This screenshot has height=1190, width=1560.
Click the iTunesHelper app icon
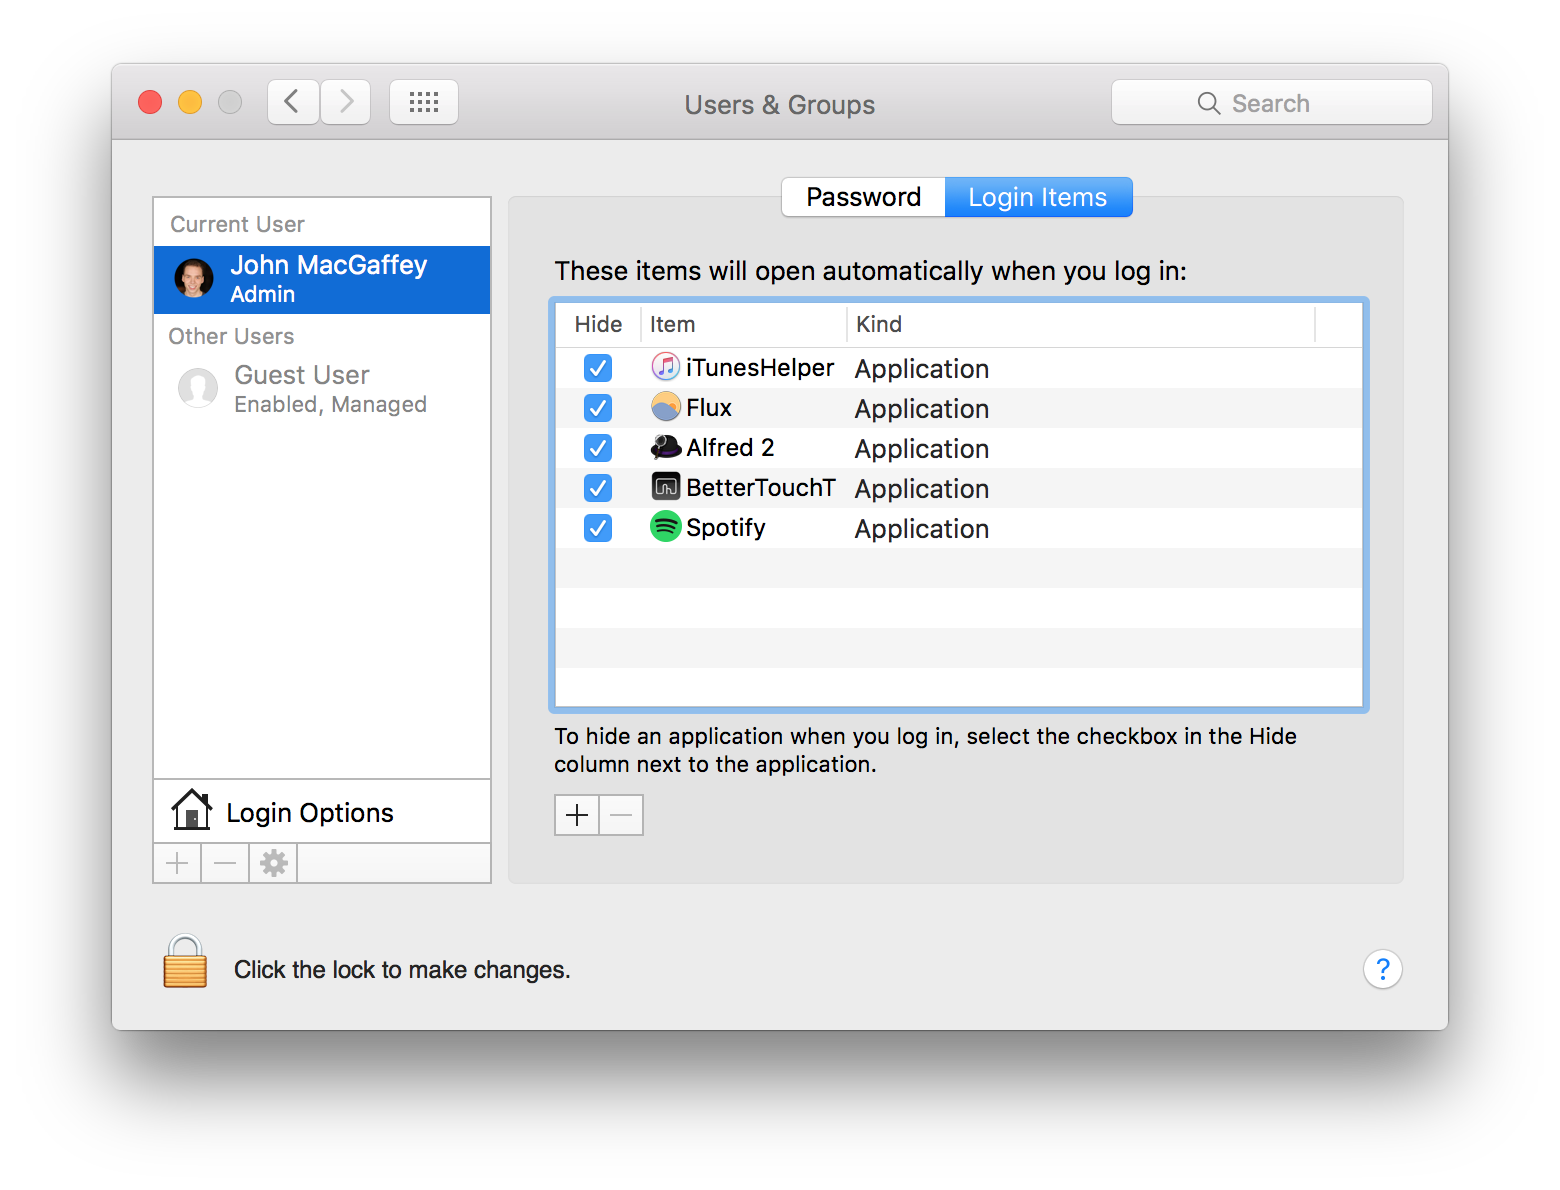click(666, 367)
